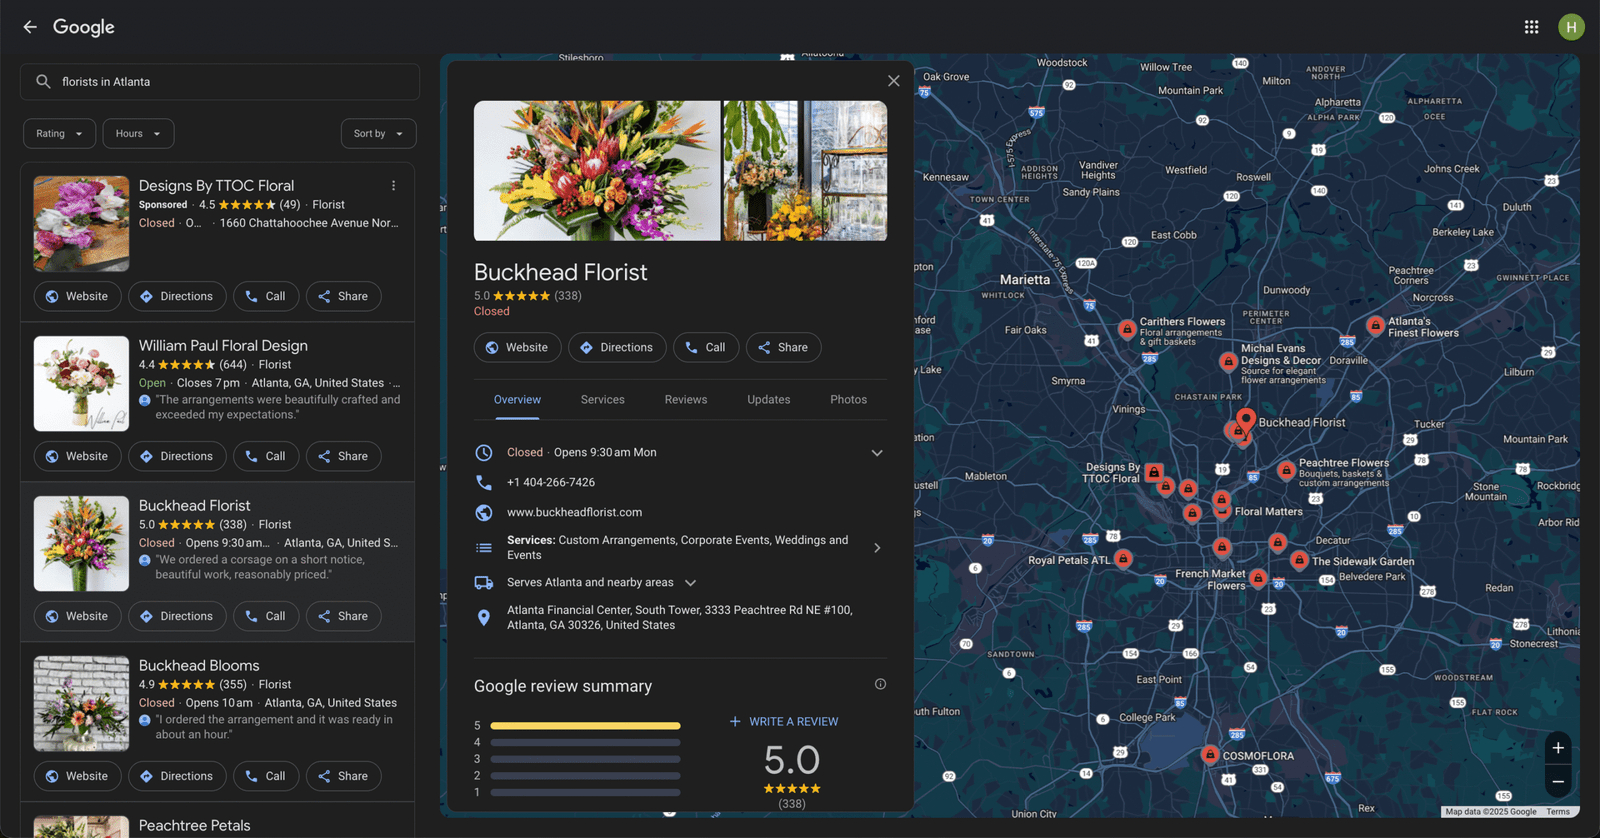Image resolution: width=1600 pixels, height=838 pixels.
Task: Expand opening hours chevron
Action: coord(877,453)
